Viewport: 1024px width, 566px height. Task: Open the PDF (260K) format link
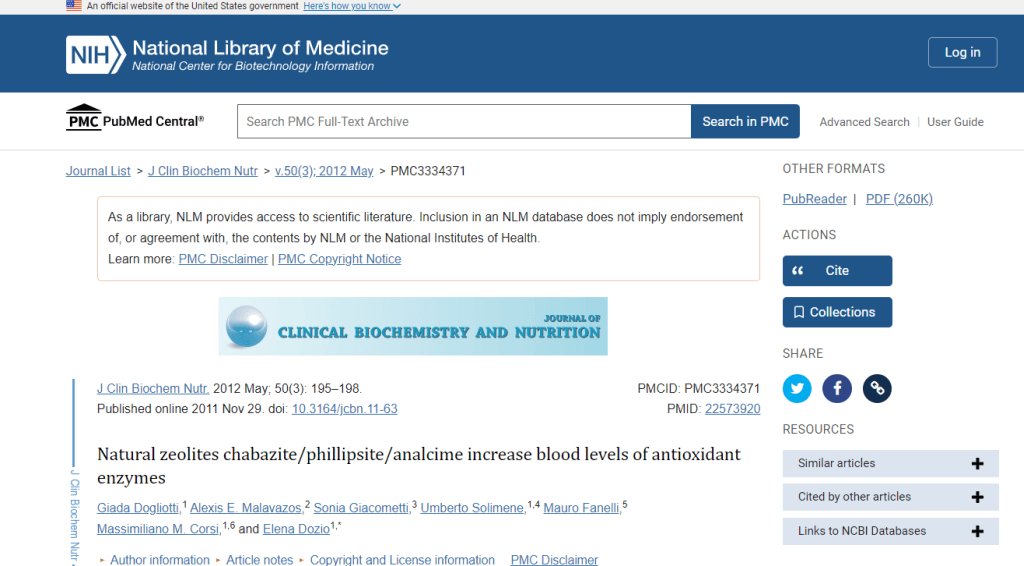pyautogui.click(x=899, y=199)
